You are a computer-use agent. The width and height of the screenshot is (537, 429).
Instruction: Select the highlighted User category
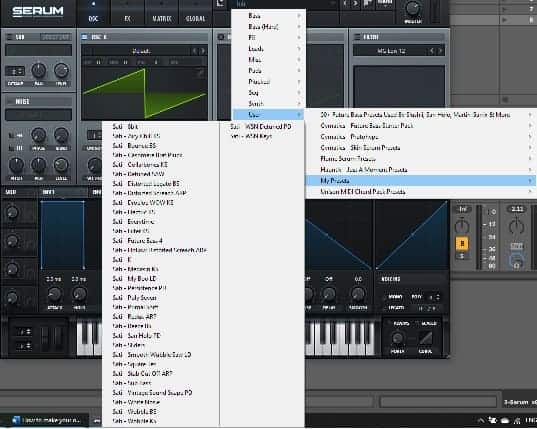268,114
